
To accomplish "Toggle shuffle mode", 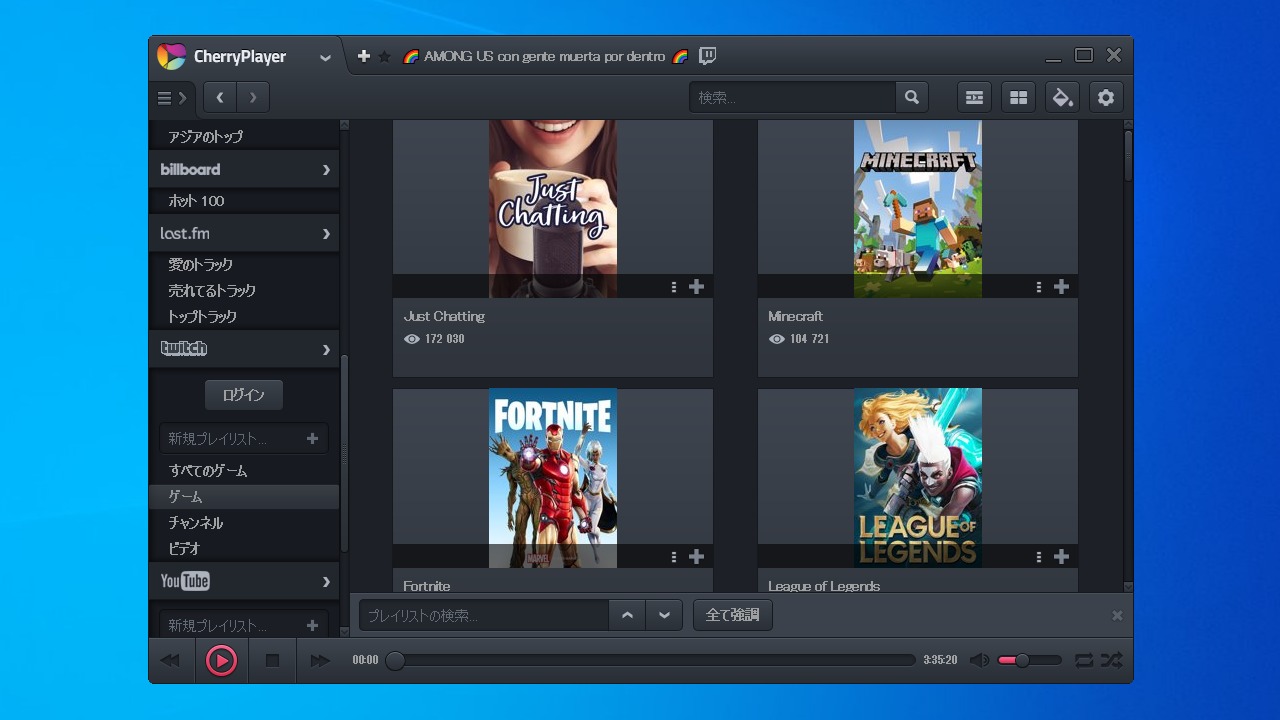I will coord(1112,661).
